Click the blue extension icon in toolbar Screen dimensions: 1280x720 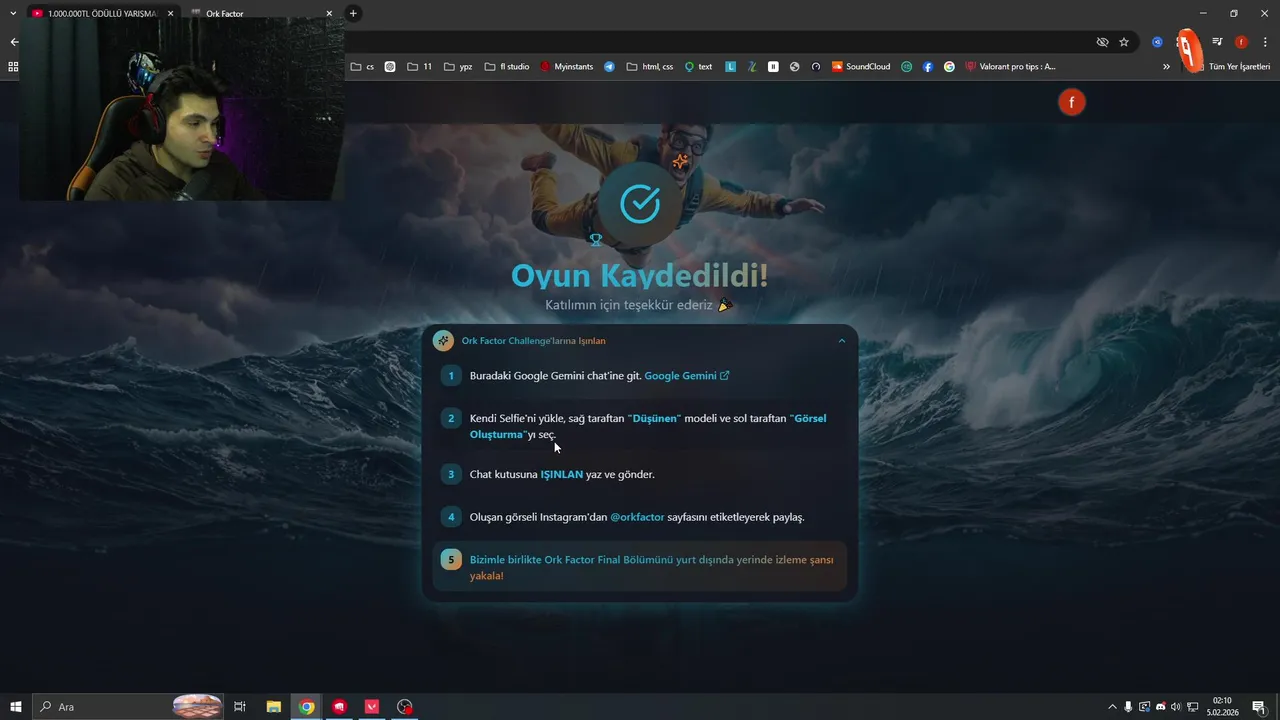[x=1157, y=42]
